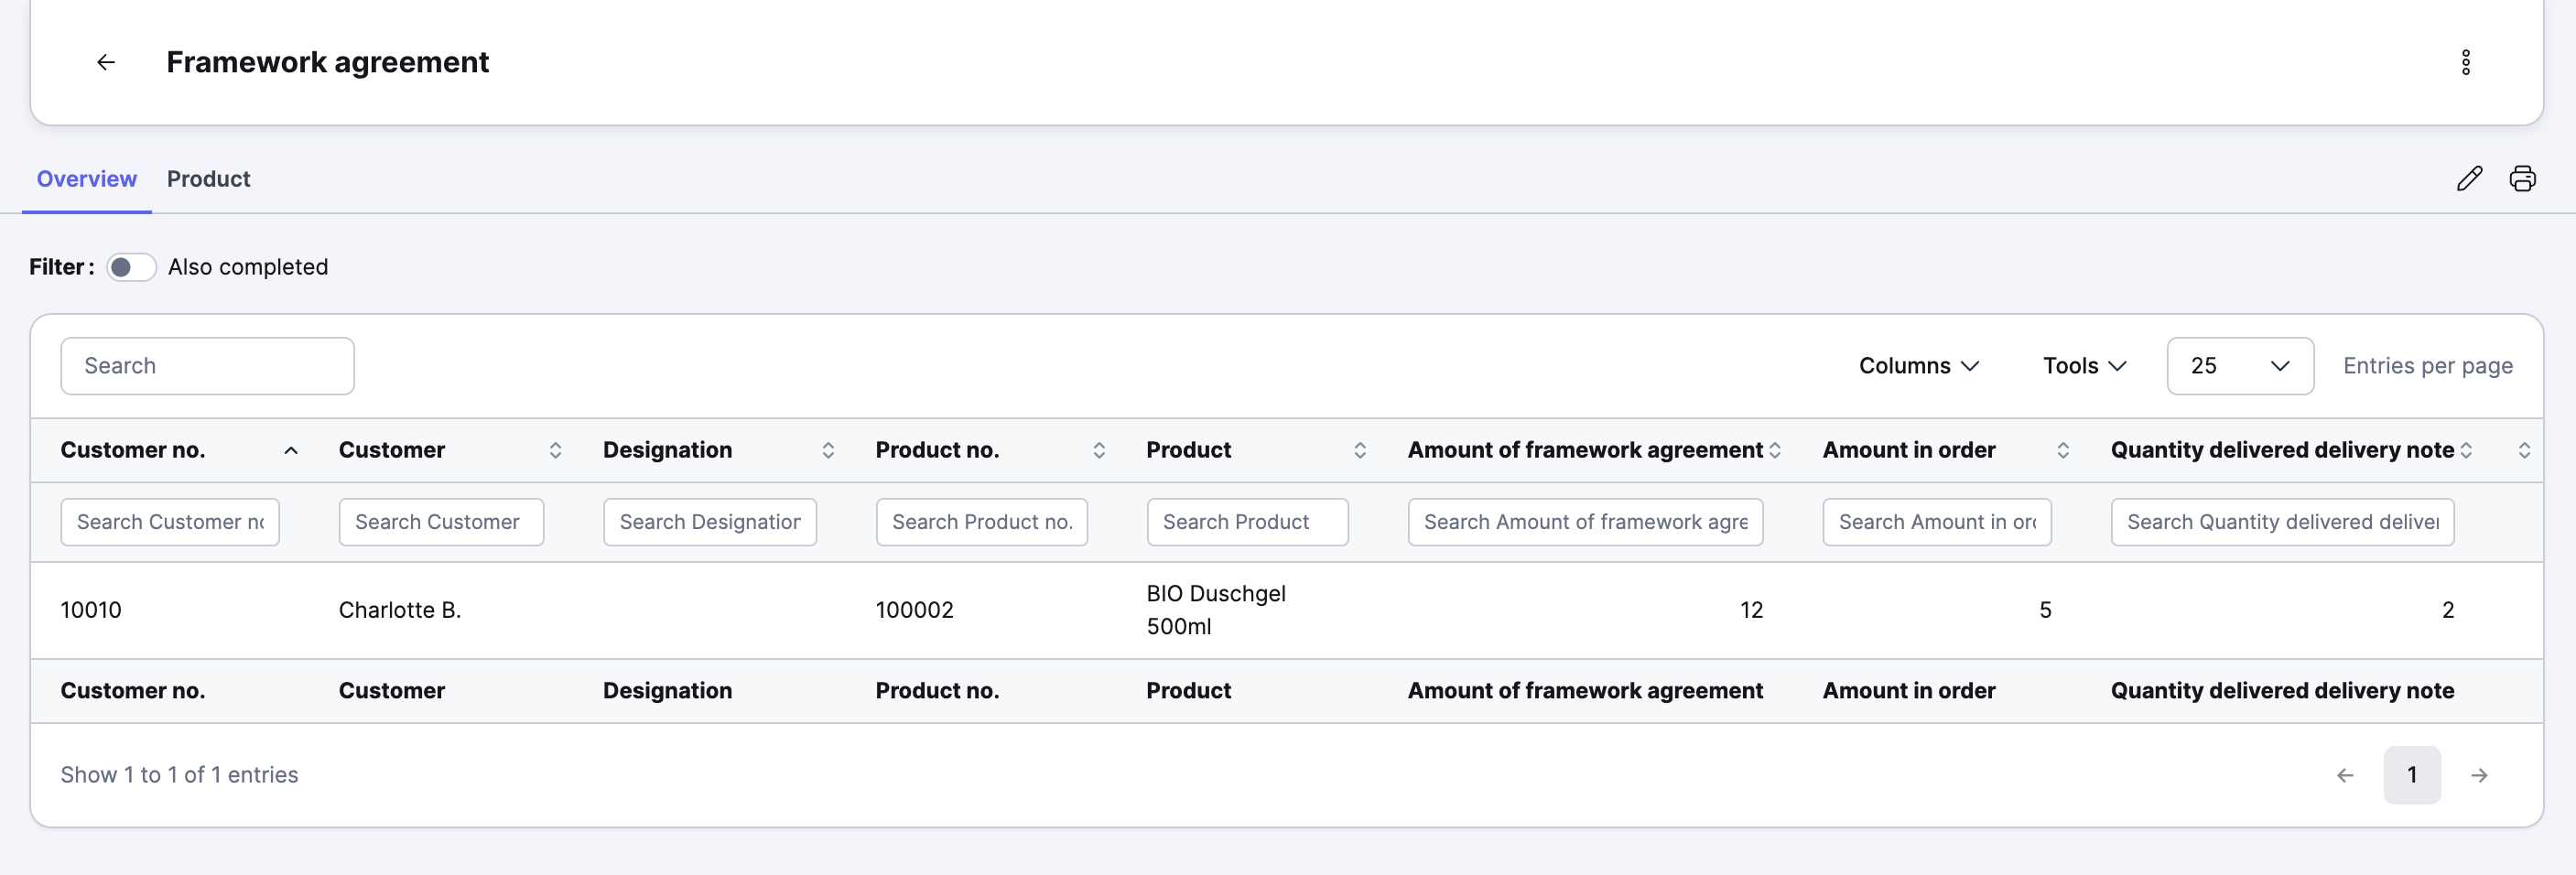Image resolution: width=2576 pixels, height=875 pixels.
Task: Go to previous page arrow
Action: pos(2345,775)
